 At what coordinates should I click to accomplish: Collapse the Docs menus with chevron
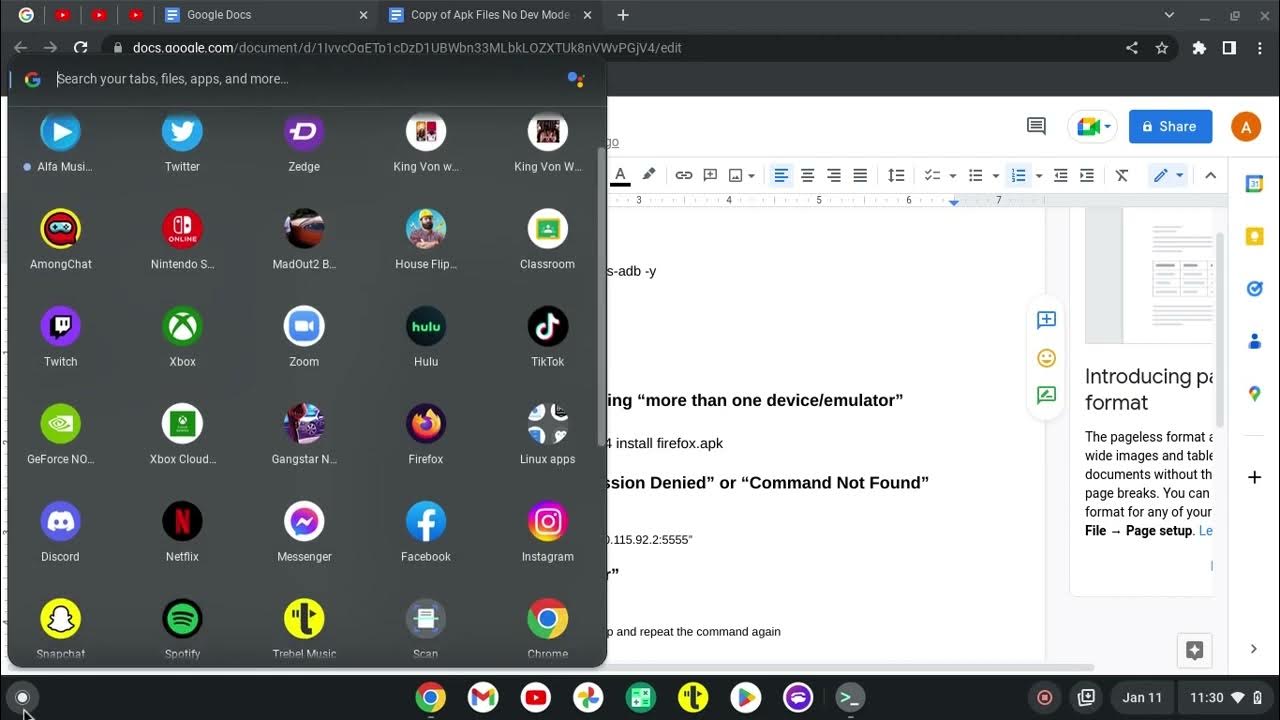[1210, 175]
